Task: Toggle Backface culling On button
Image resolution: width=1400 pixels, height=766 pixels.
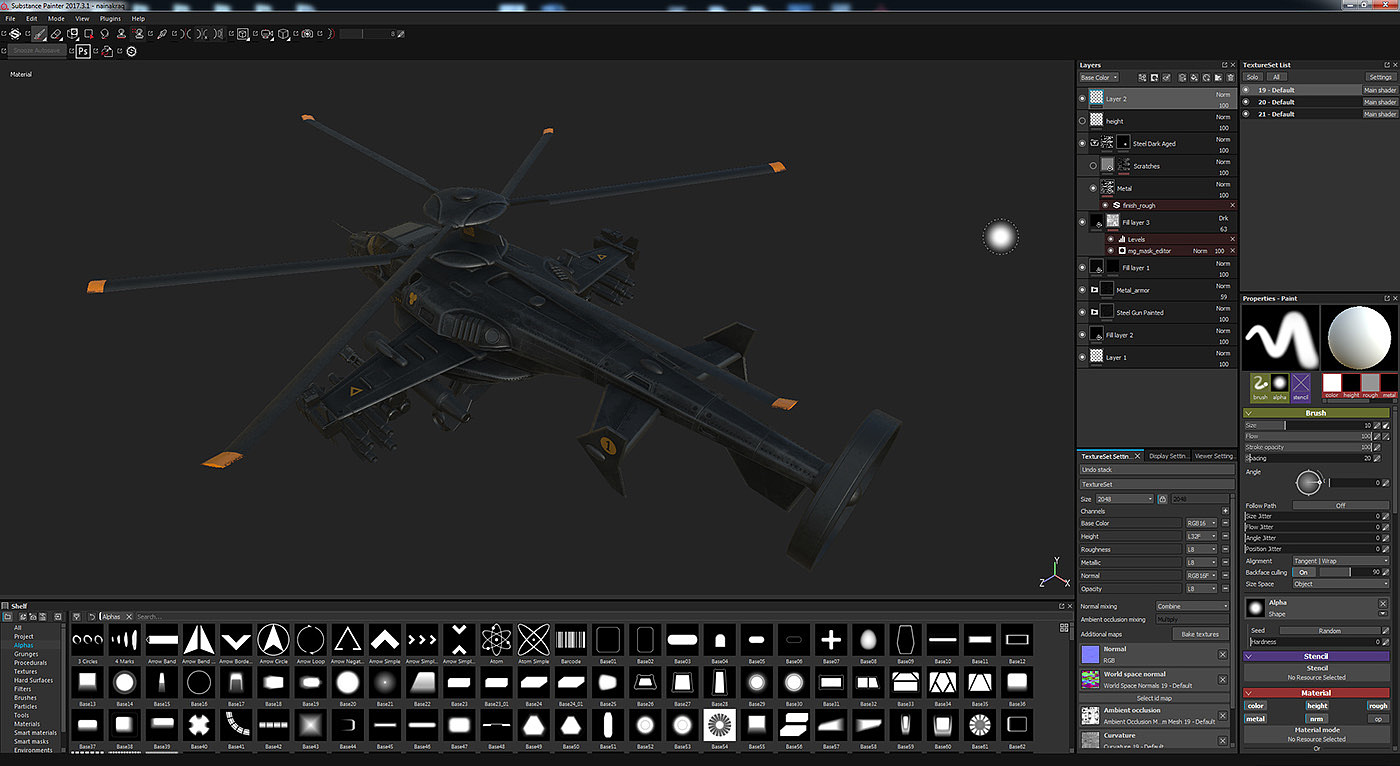Action: (1299, 572)
